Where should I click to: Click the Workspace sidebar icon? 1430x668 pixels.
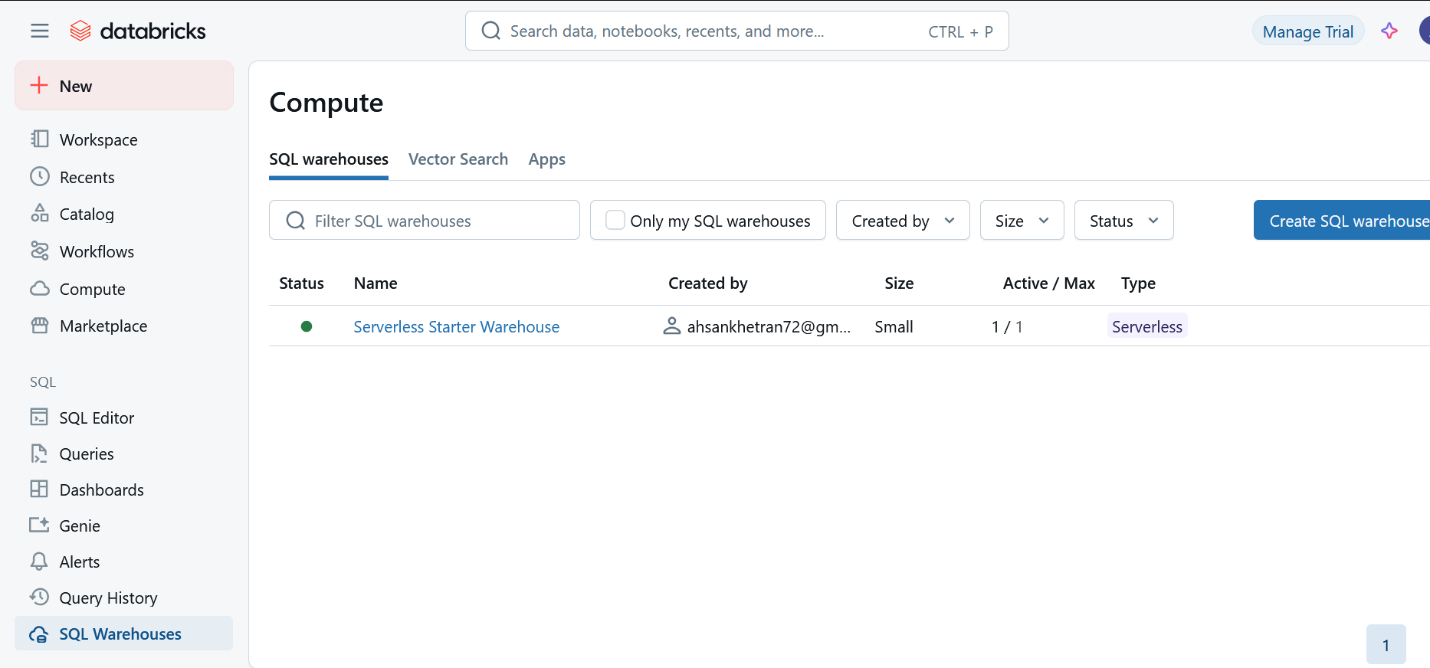(40, 139)
